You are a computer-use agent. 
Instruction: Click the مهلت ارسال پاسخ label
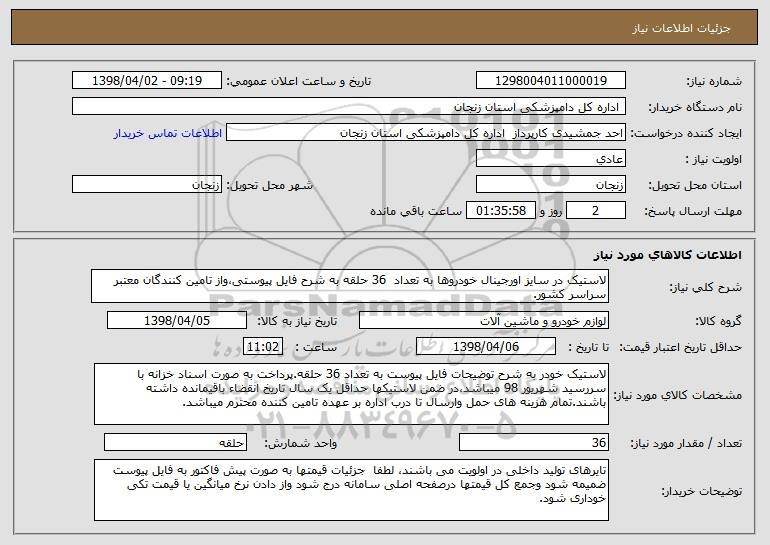(x=693, y=211)
